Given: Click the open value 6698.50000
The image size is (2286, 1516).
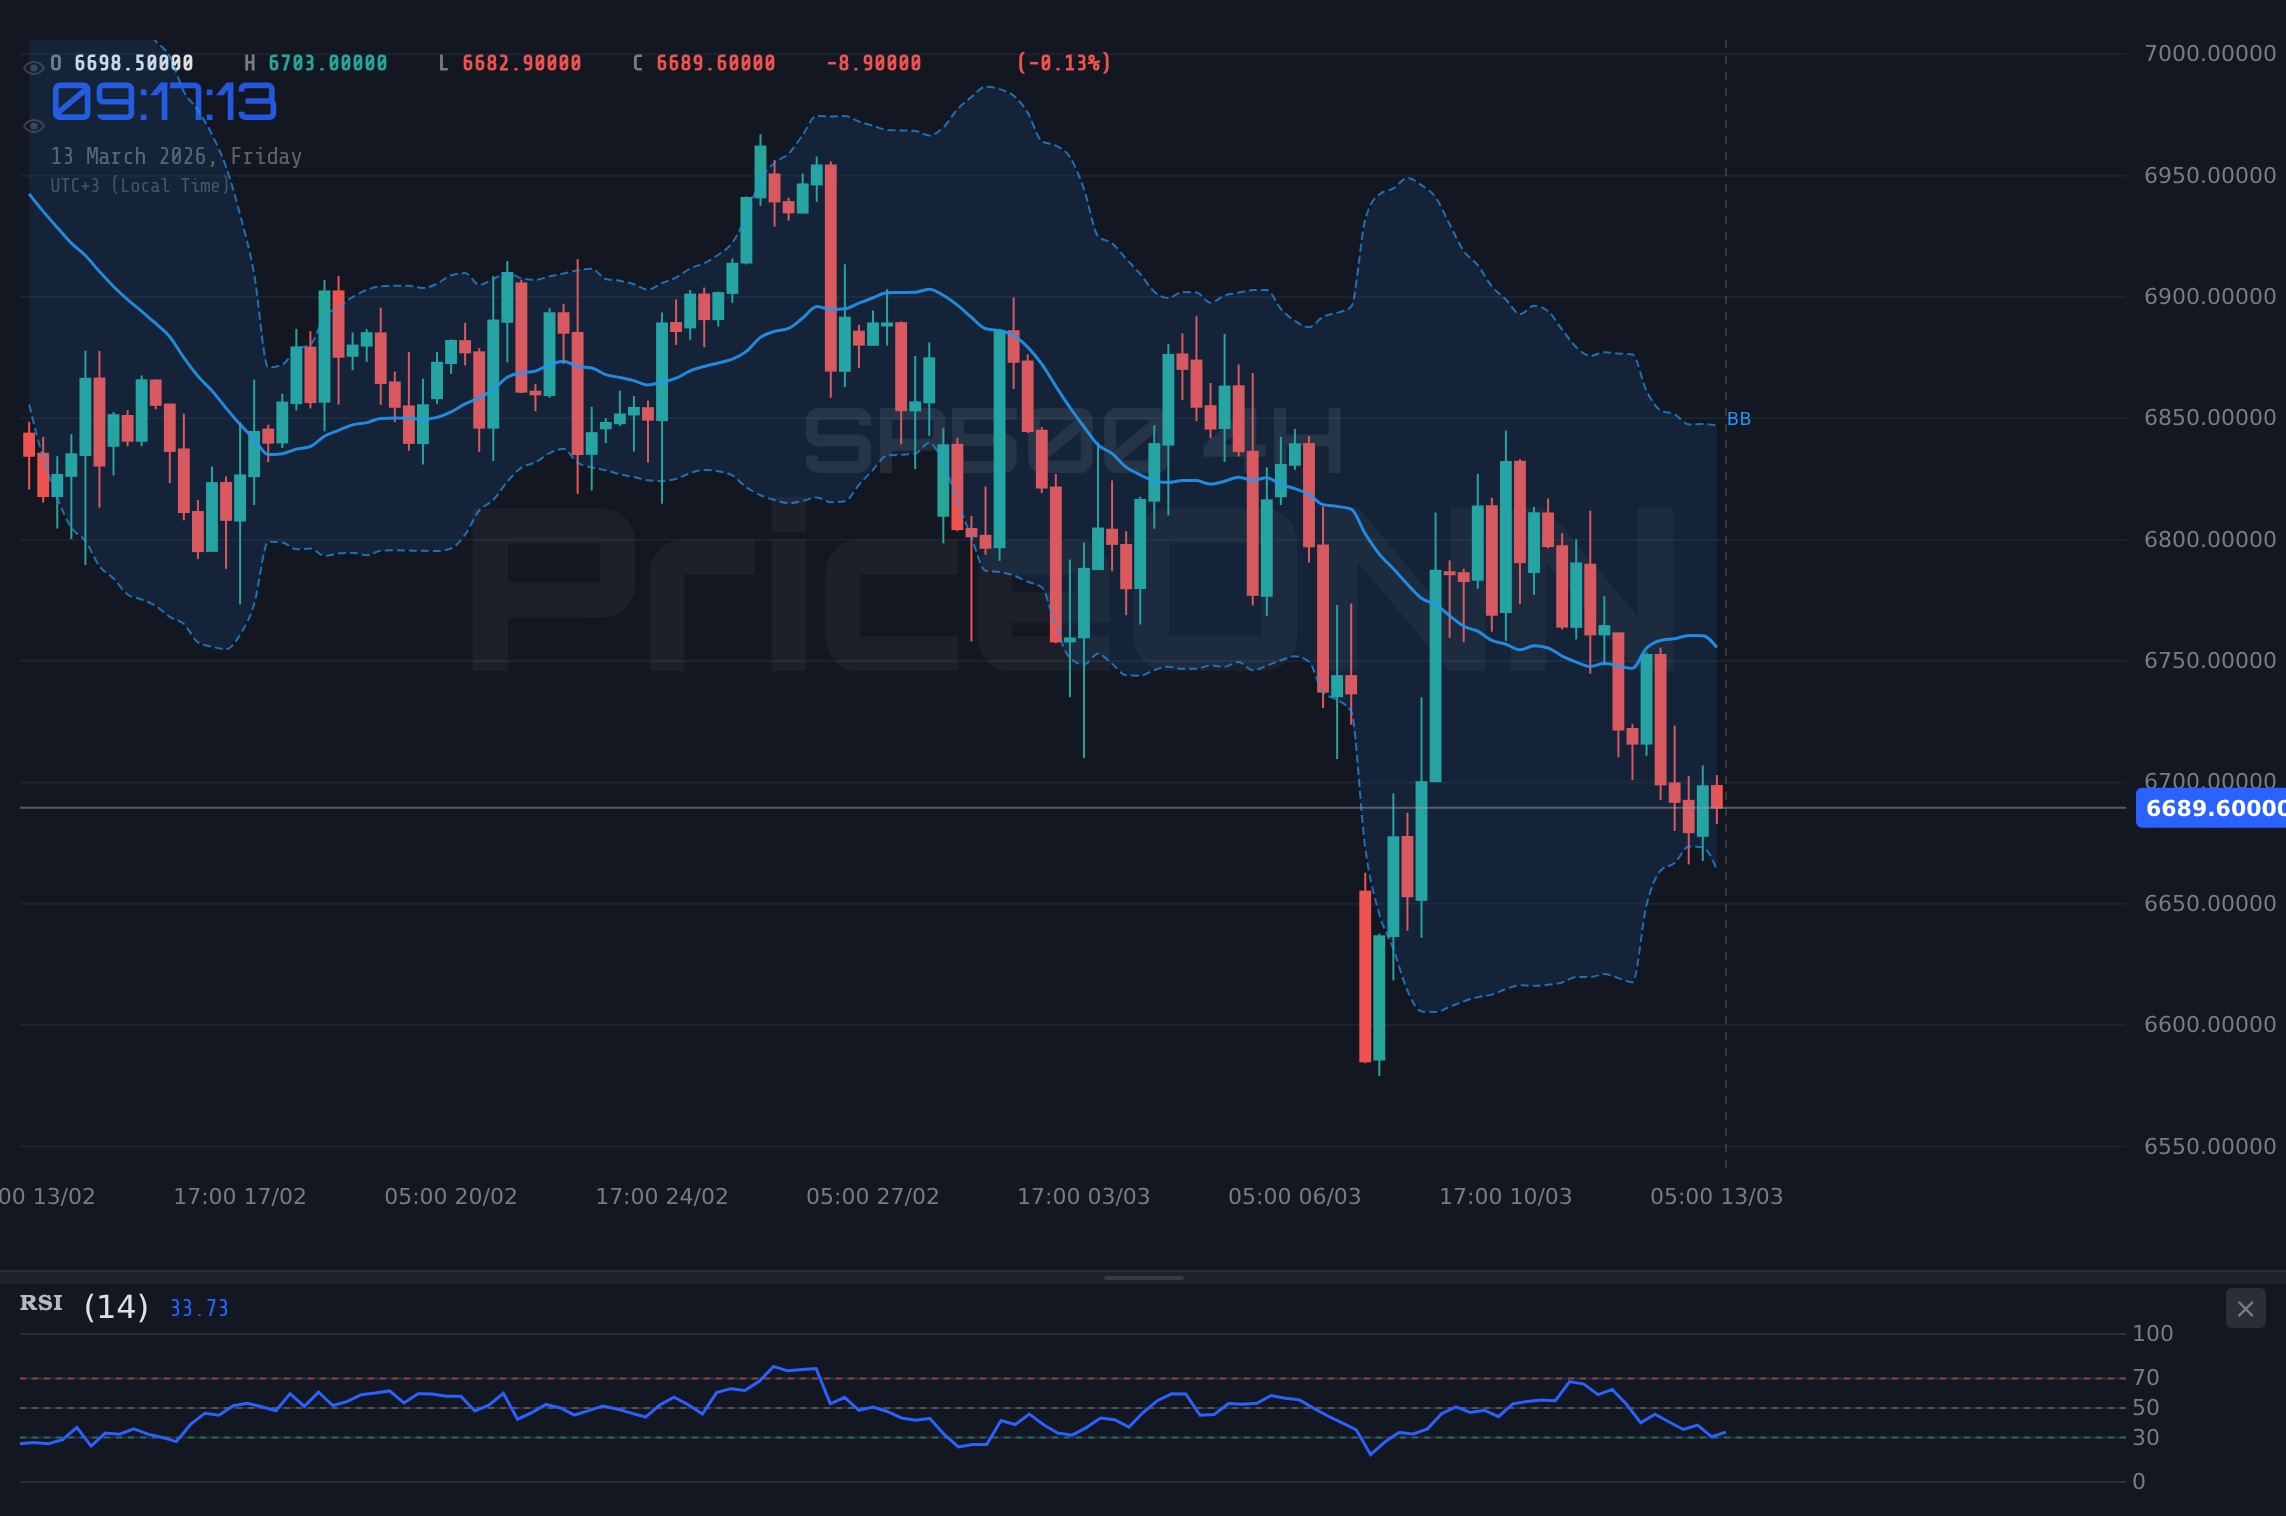Looking at the screenshot, I should tap(134, 63).
